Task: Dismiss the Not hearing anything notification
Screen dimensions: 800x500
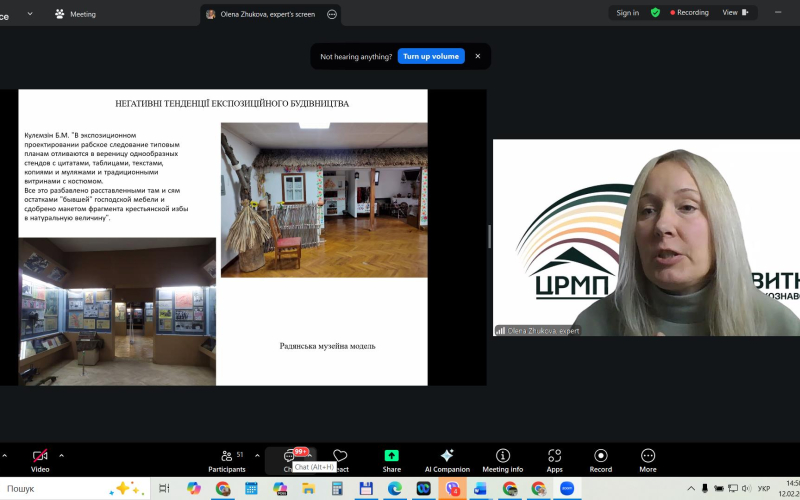Action: pyautogui.click(x=478, y=56)
